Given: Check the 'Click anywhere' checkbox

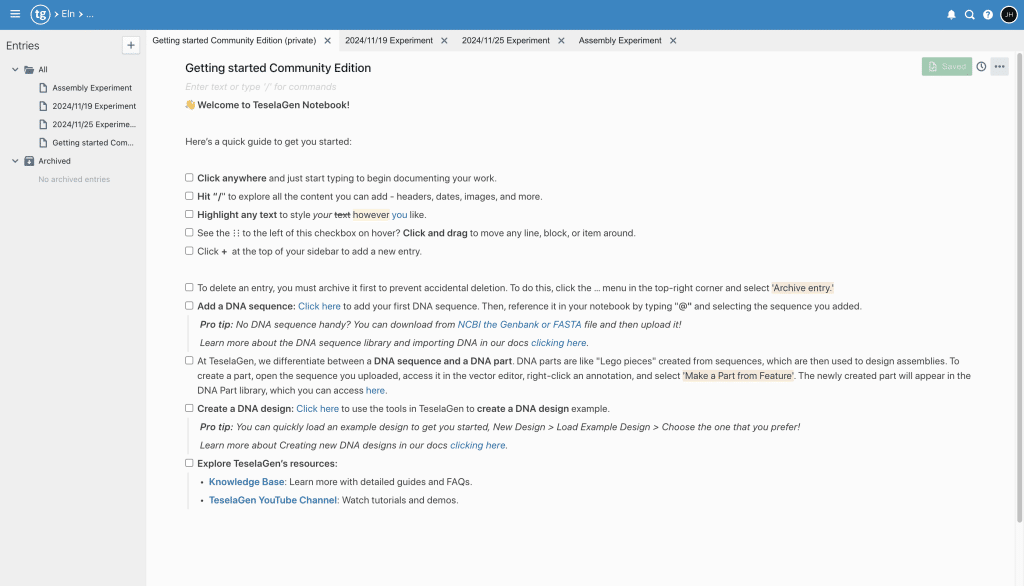Looking at the screenshot, I should (189, 178).
